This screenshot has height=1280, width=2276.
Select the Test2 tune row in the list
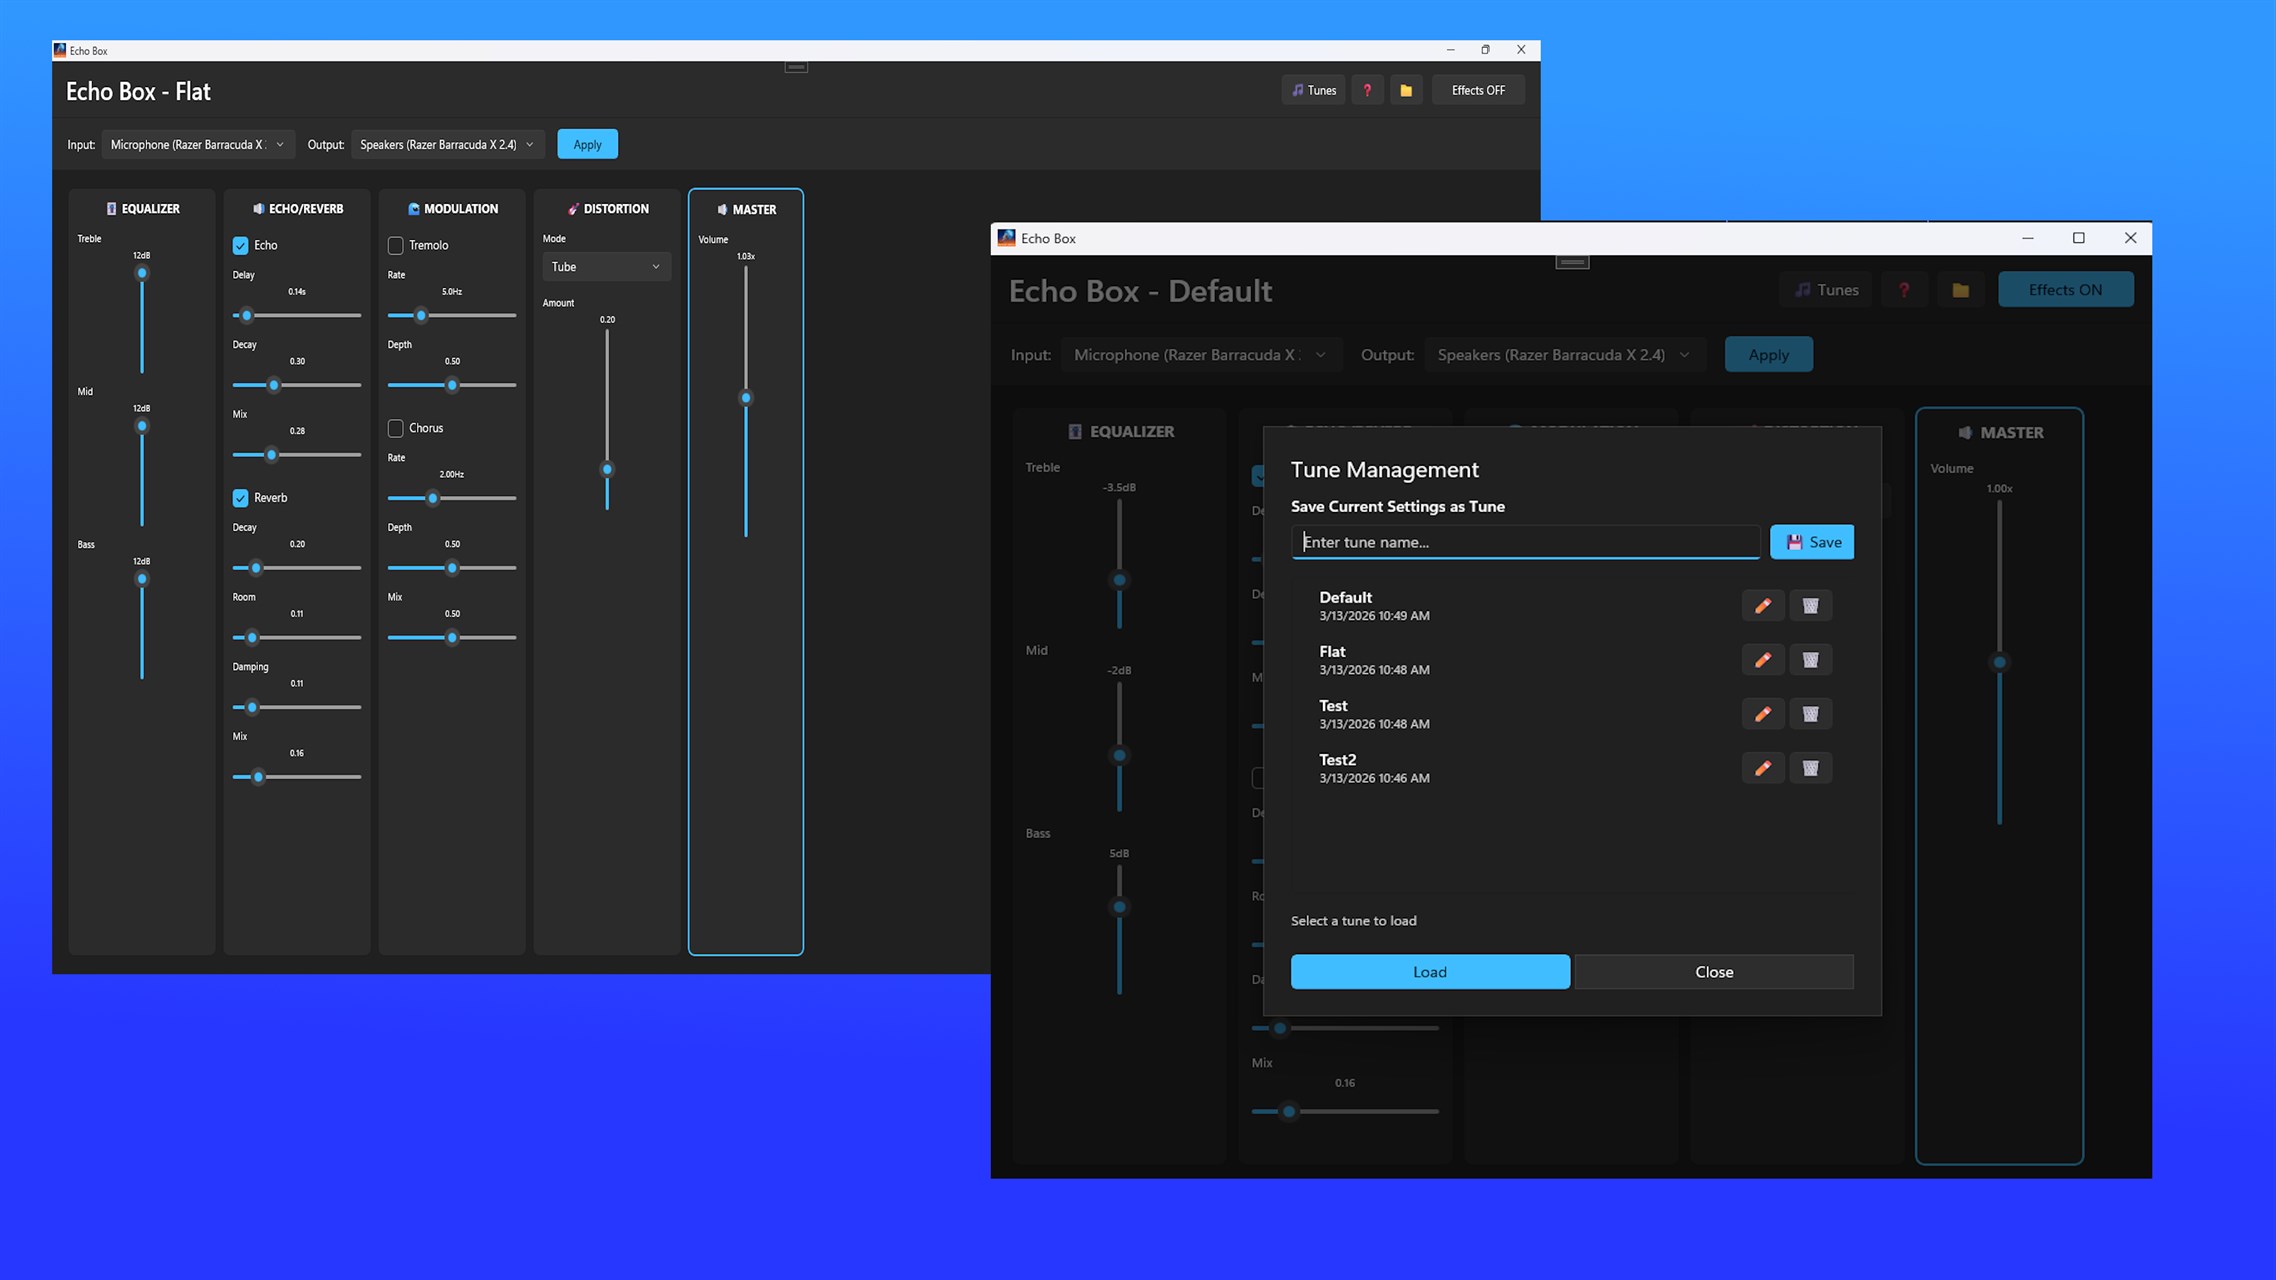pos(1572,768)
